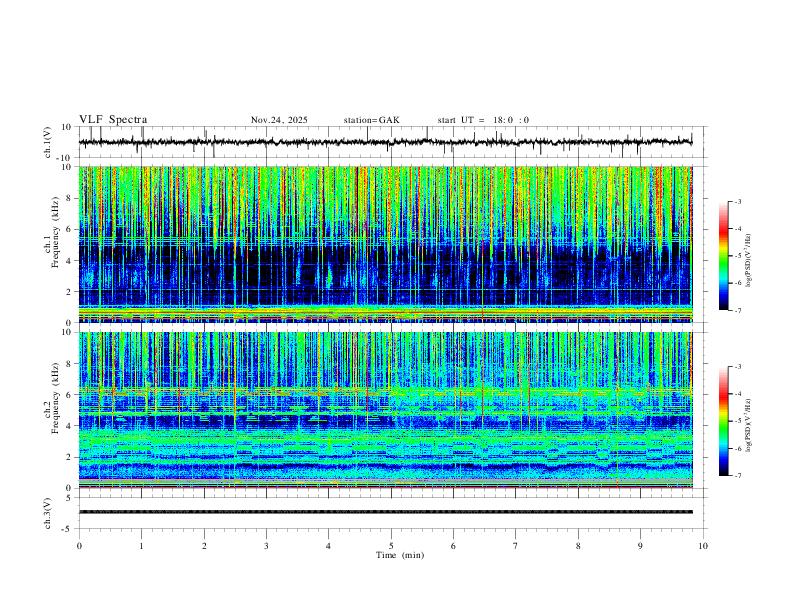Click the "Time (min)" axis label
The width and height of the screenshot is (792, 612).
click(400, 555)
